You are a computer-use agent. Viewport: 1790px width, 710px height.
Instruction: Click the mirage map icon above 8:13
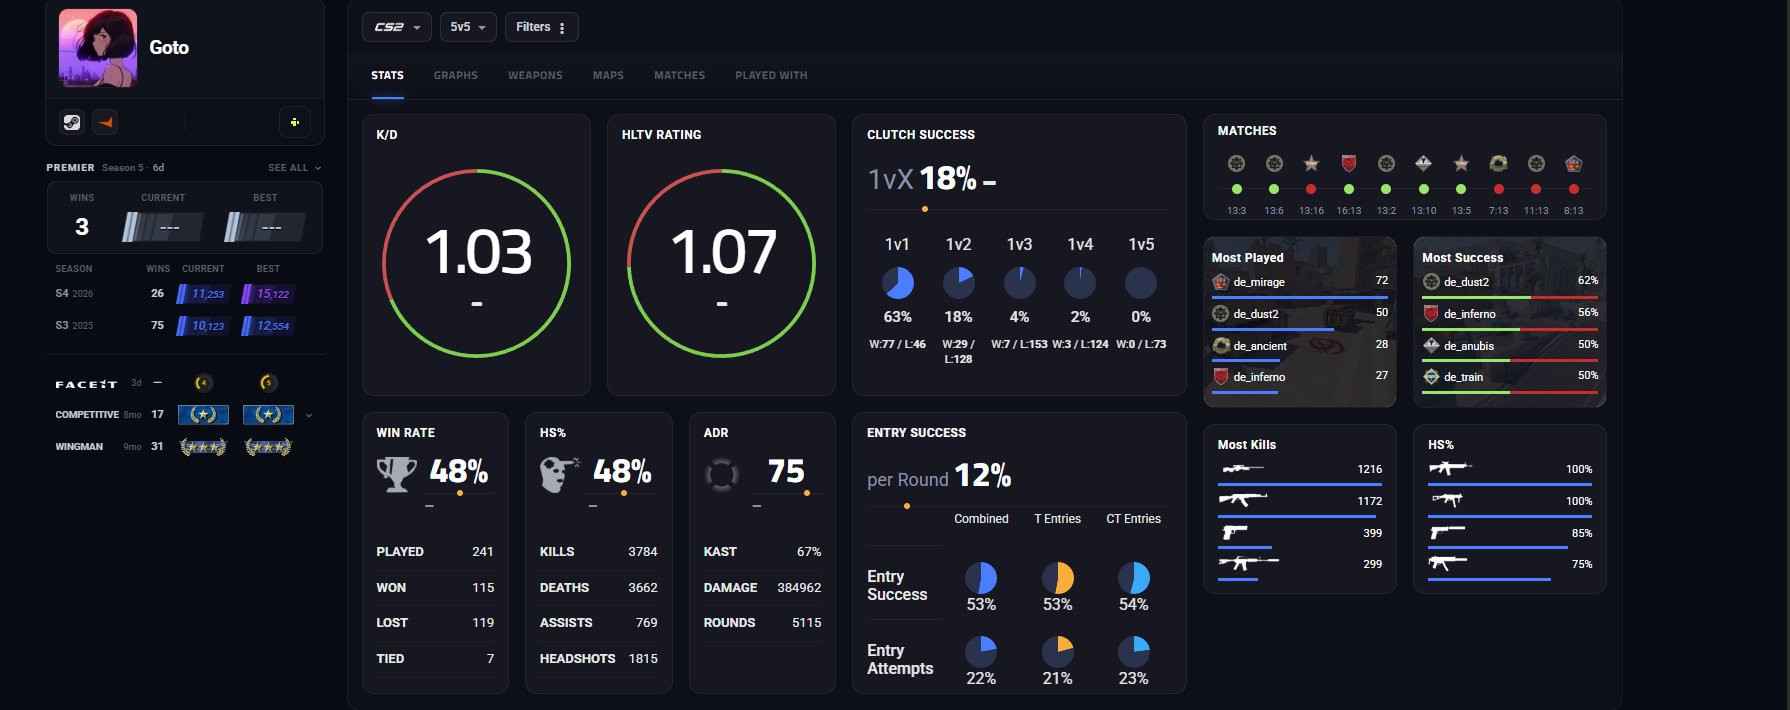(1573, 163)
